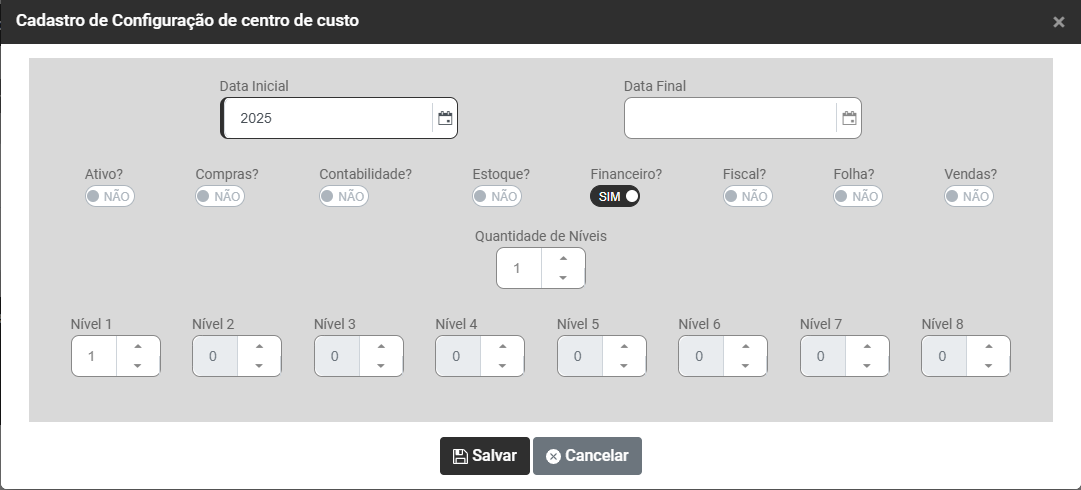Decrease the Quantidade de Níveis value
The image size is (1081, 490).
[x=563, y=278]
